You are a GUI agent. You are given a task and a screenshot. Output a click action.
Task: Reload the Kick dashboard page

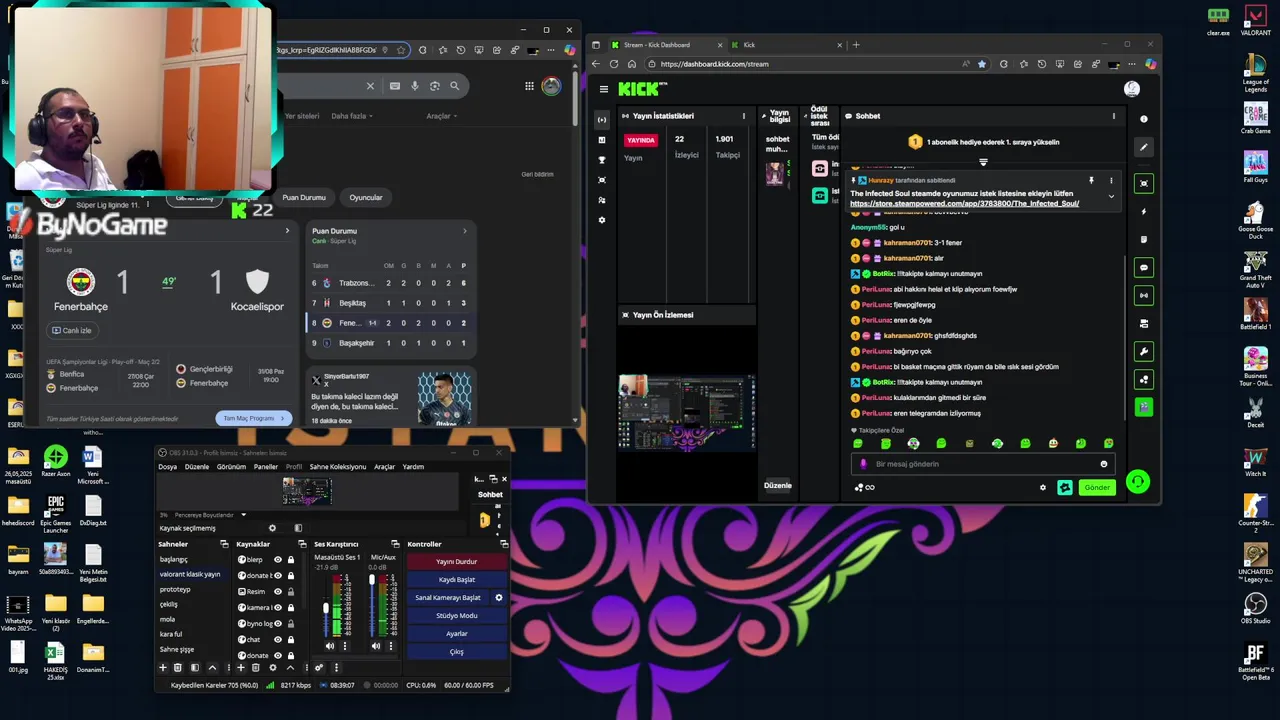(613, 64)
